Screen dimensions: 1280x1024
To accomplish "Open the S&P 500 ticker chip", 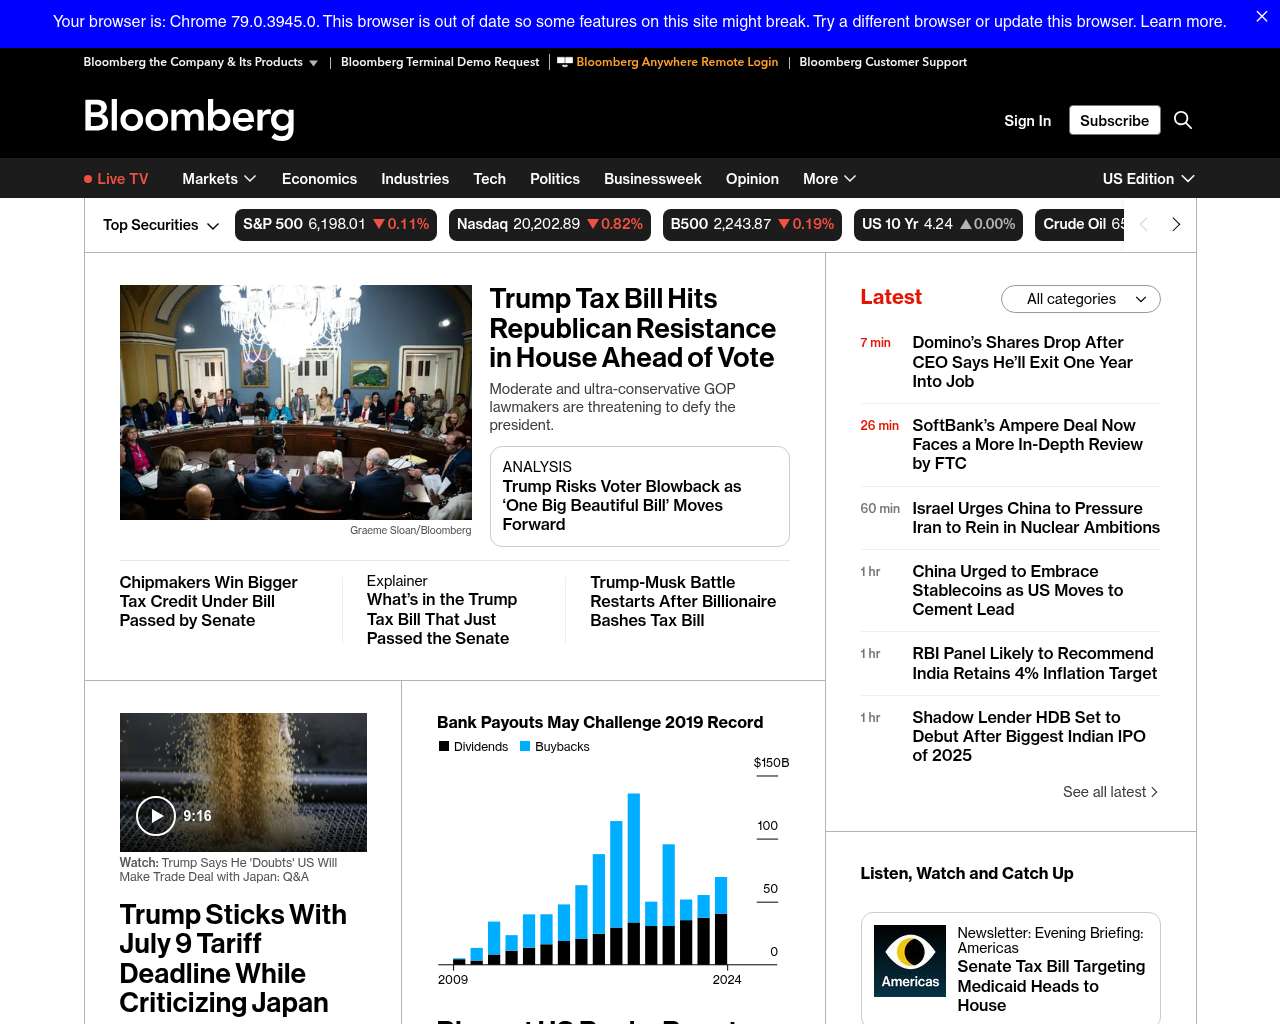I will tap(336, 225).
